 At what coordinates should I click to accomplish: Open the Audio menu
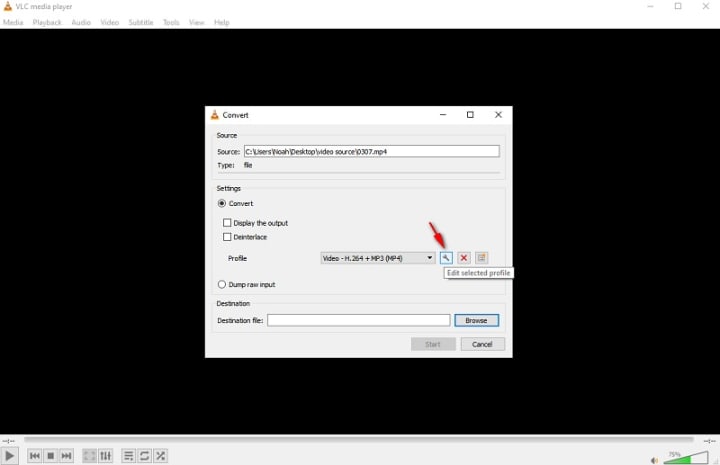point(81,22)
